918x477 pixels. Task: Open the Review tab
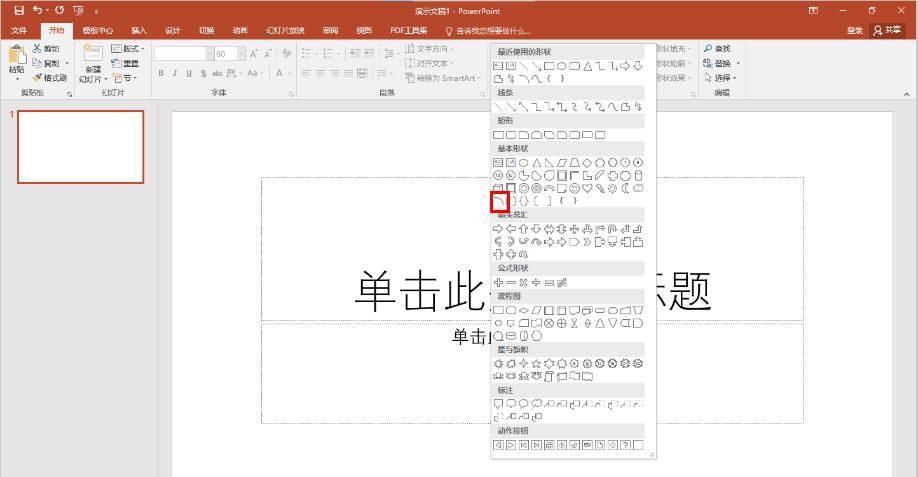tap(330, 30)
